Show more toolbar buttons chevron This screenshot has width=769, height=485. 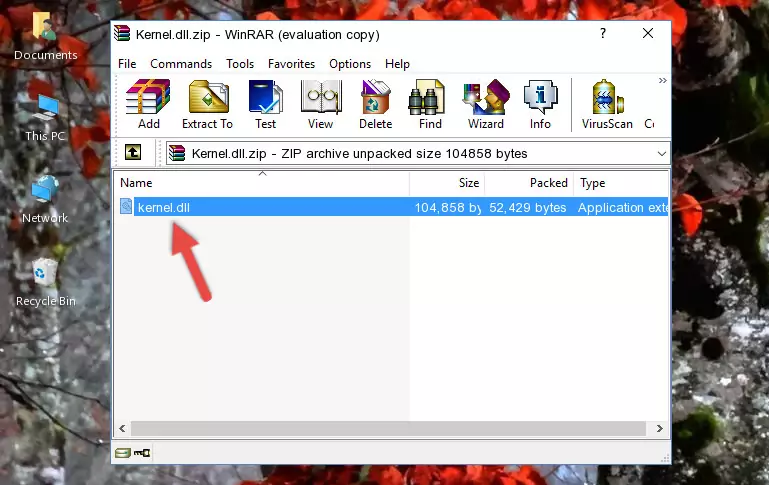pyautogui.click(x=663, y=80)
